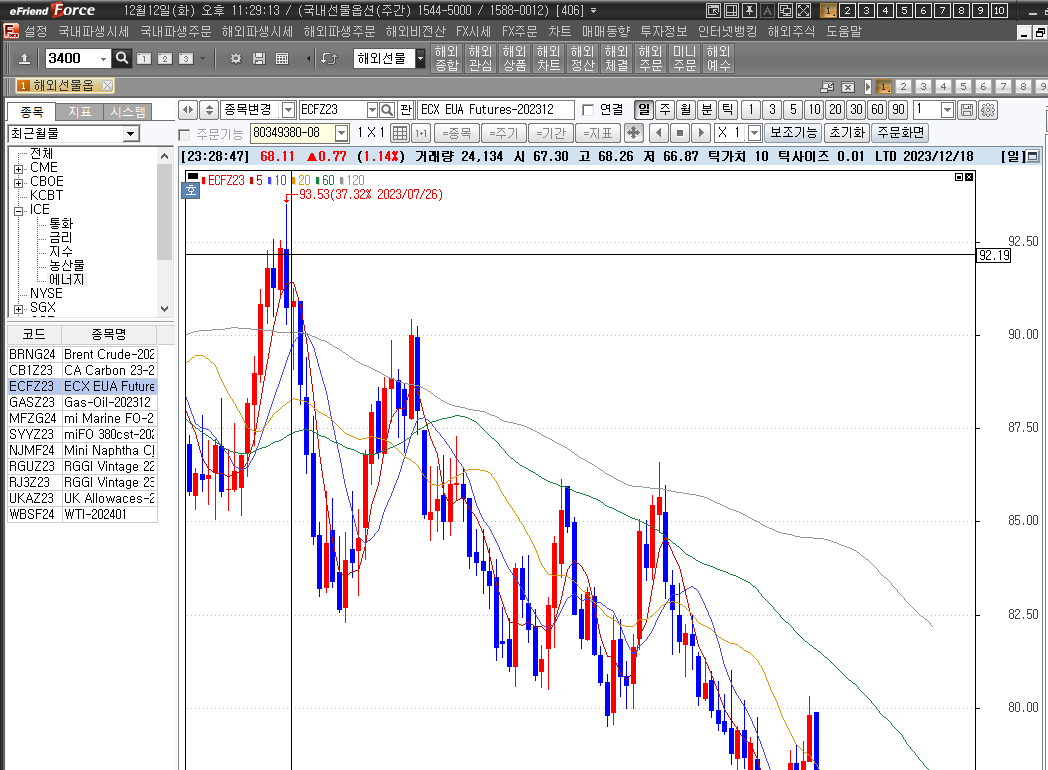Open the 차트 menu in the menu bar
Viewport: 1048px width, 770px height.
point(559,31)
